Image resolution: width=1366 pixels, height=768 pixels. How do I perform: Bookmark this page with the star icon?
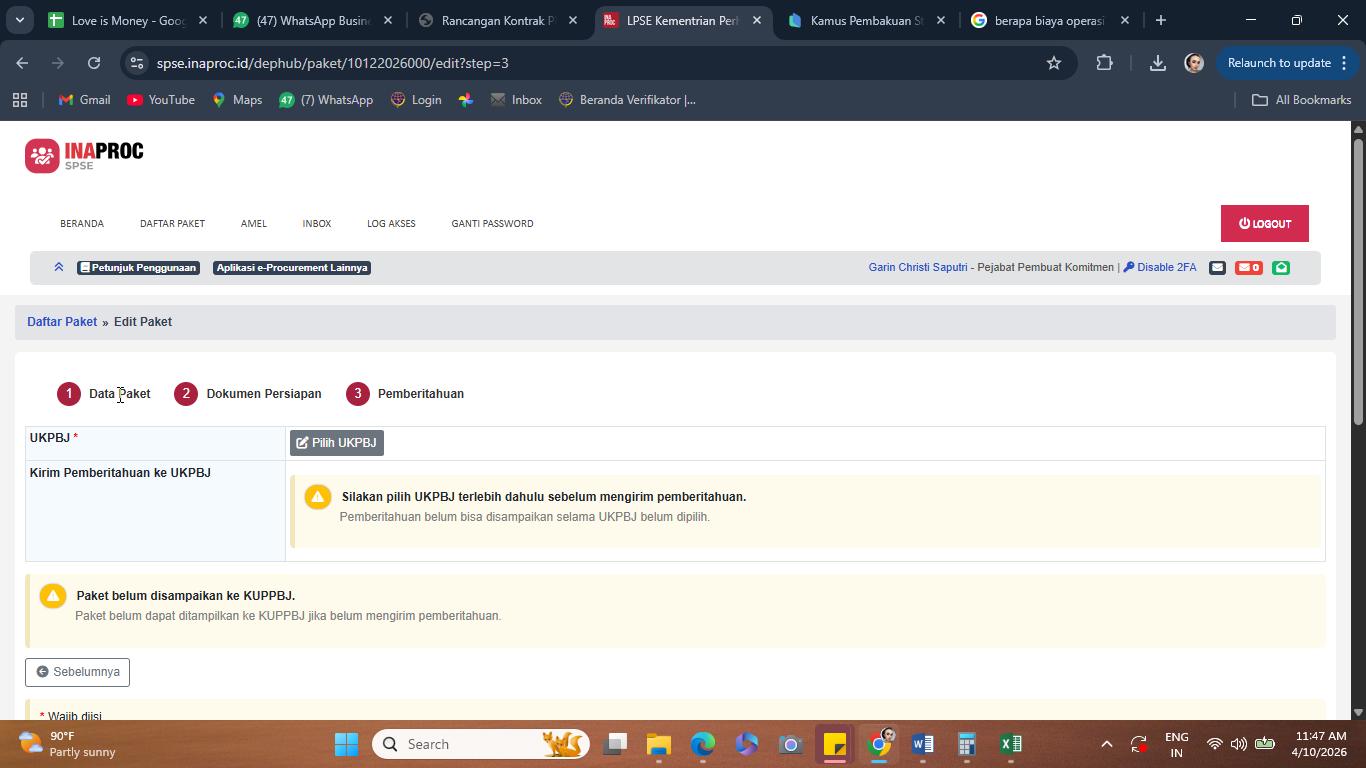click(x=1054, y=63)
